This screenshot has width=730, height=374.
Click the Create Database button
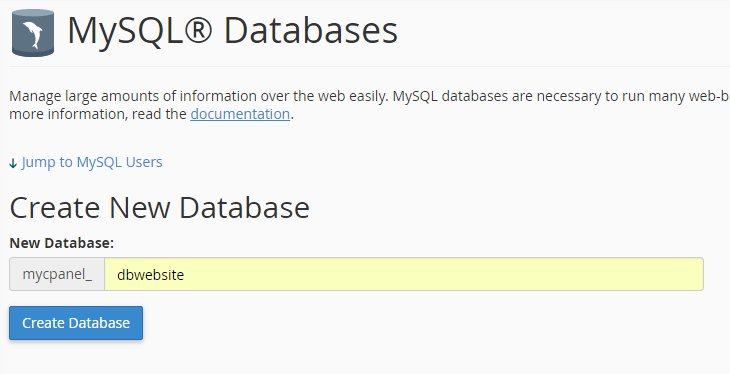click(76, 323)
